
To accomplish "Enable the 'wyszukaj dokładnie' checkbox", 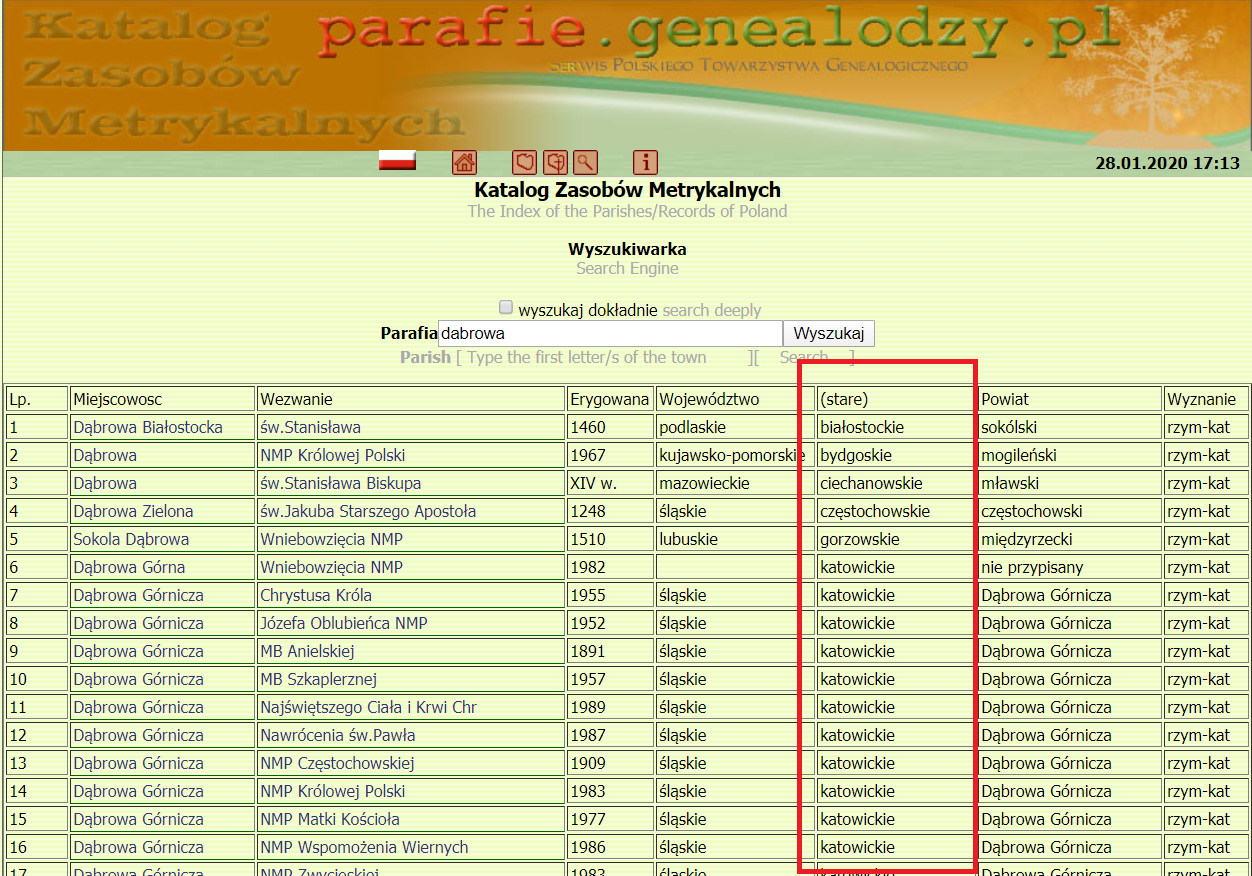I will [x=506, y=307].
